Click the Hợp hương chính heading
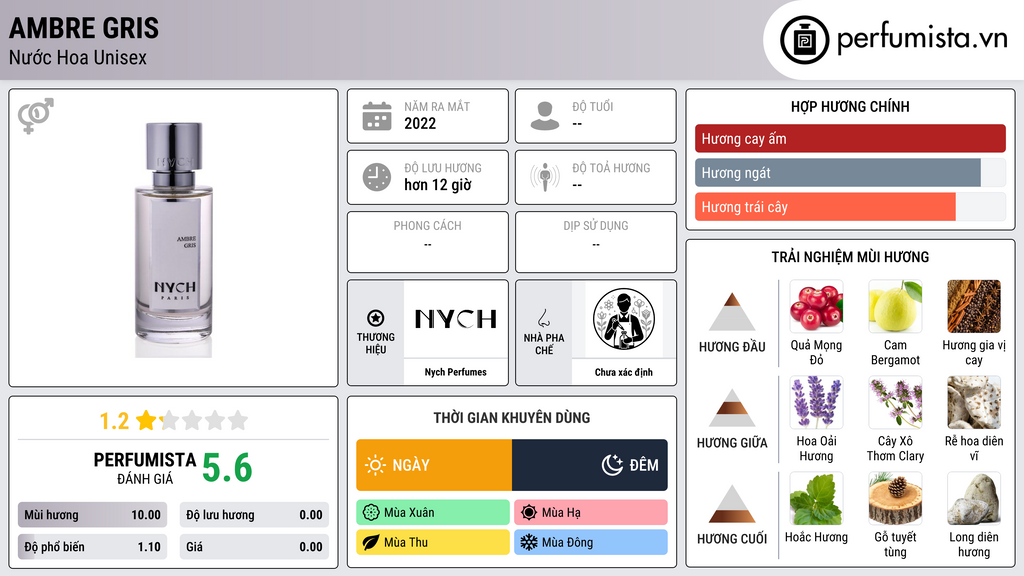1024x576 pixels. click(850, 106)
